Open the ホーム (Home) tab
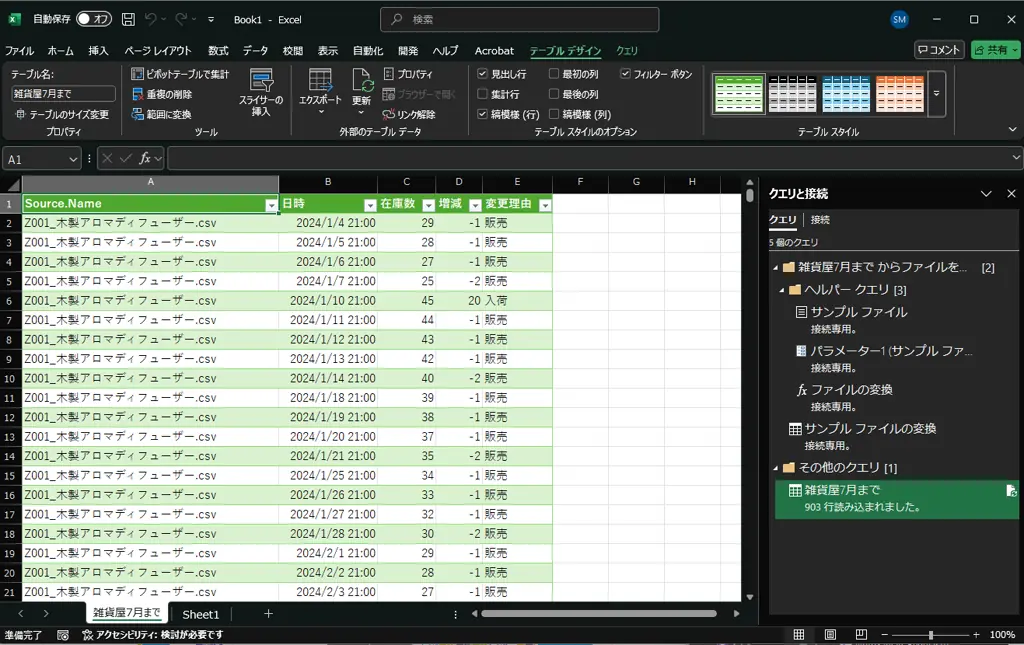Viewport: 1024px width, 645px height. pos(60,50)
